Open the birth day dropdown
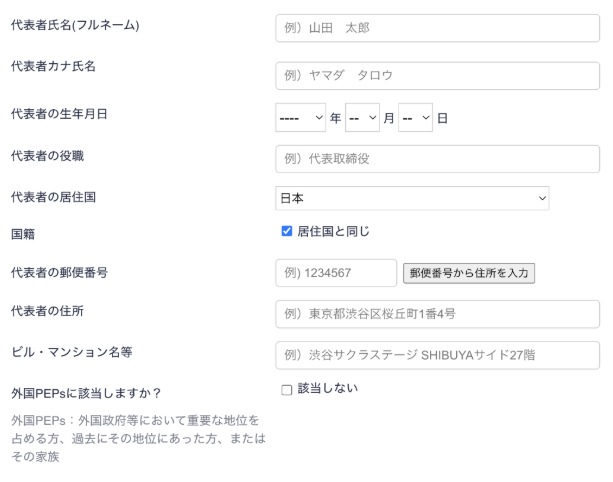Screen dimensions: 613x482 point(415,117)
